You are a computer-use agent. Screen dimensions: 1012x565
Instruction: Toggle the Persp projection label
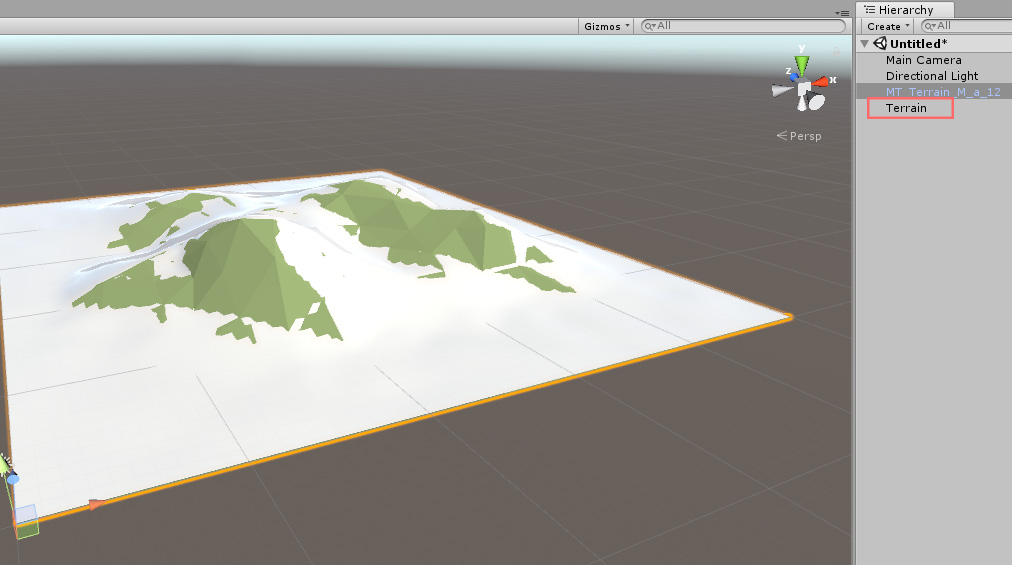799,136
